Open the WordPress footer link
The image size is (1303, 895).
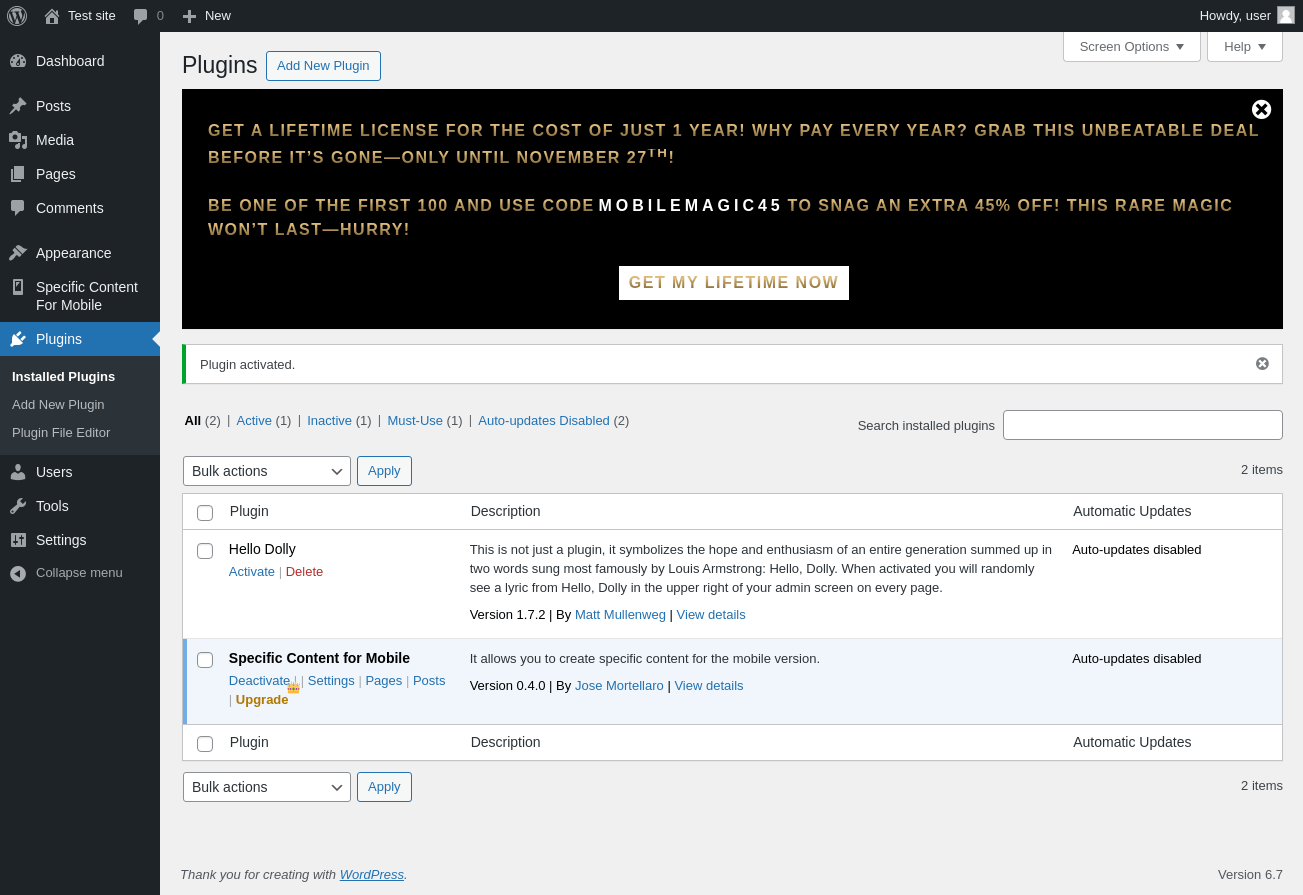(x=372, y=875)
